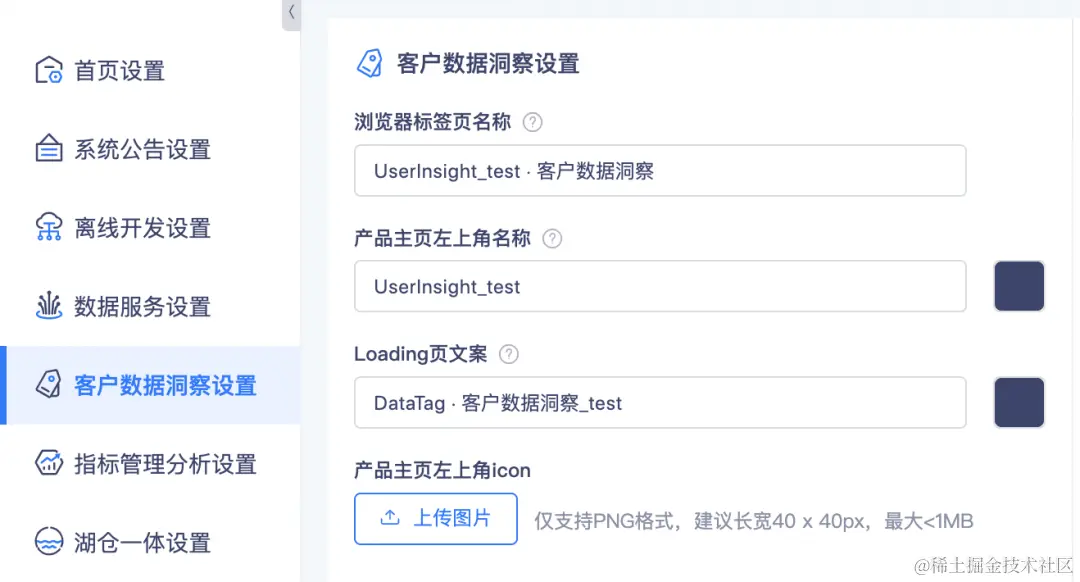The image size is (1080, 582).
Task: Click the 上传图片 upload button
Action: click(x=435, y=518)
